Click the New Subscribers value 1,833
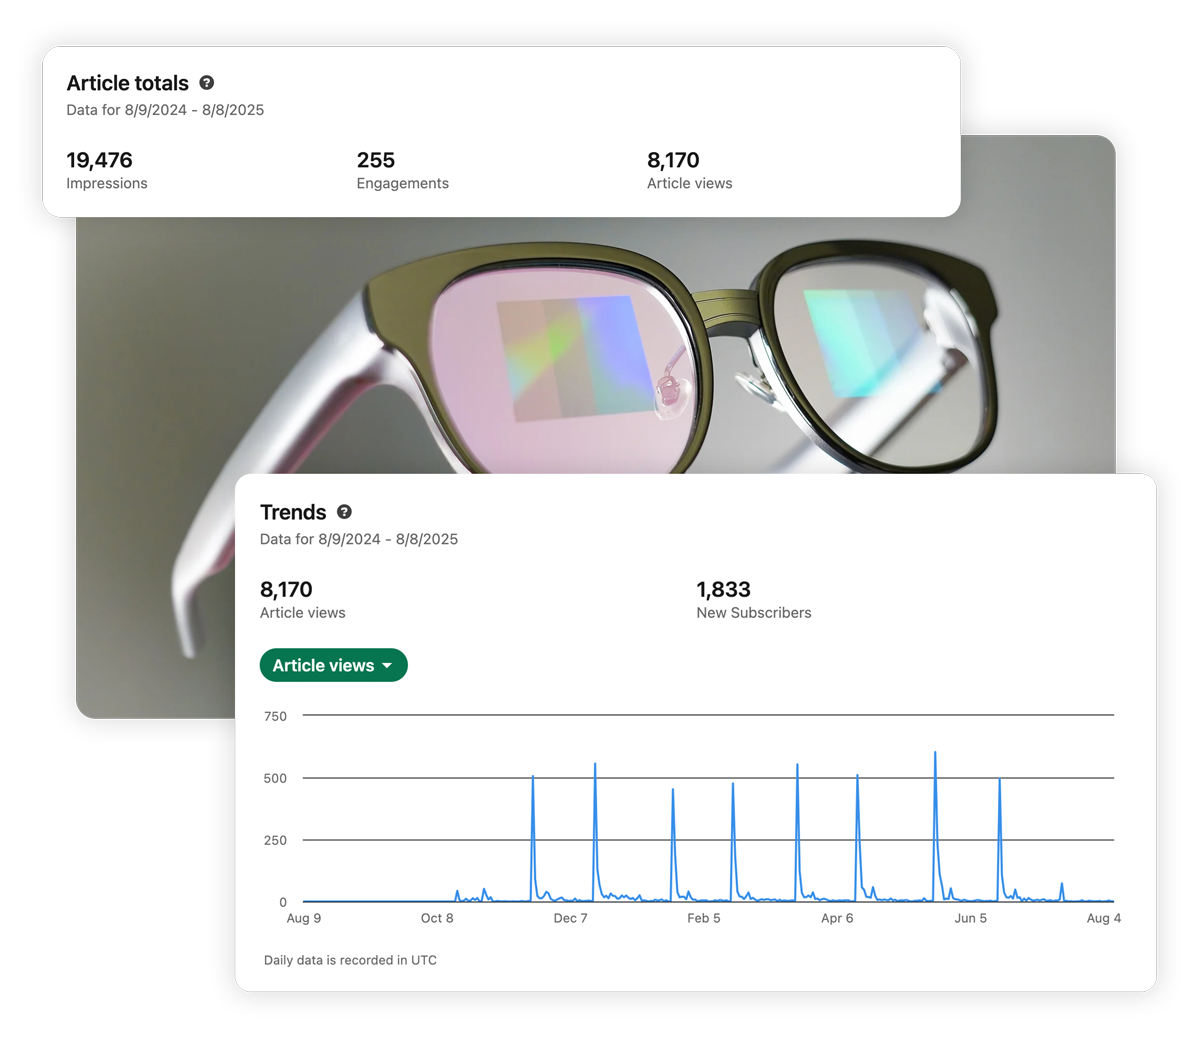Image resolution: width=1200 pixels, height=1044 pixels. point(723,589)
